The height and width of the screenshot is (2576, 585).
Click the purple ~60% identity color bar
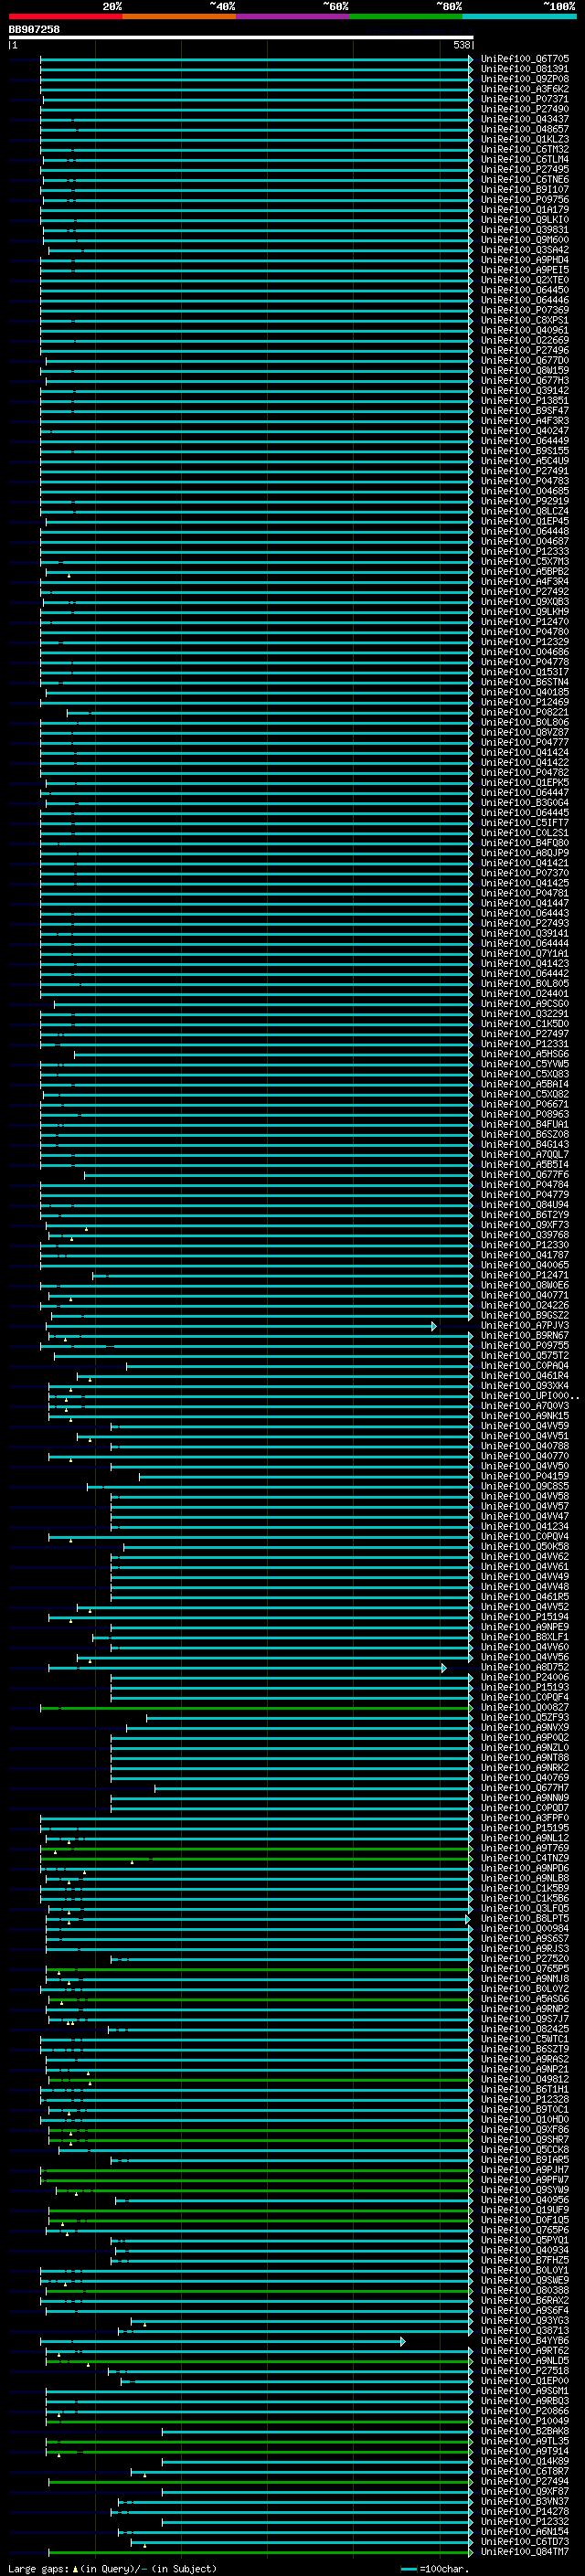293,16
